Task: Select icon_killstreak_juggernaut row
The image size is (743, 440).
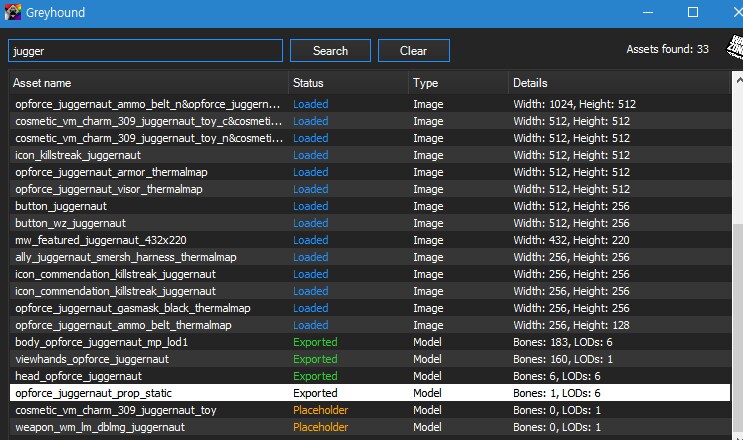Action: 370,155
